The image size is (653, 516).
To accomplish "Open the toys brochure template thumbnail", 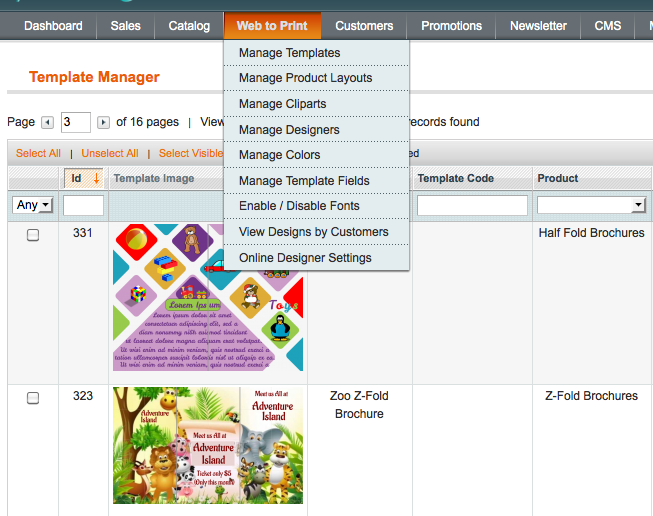I will coord(208,297).
